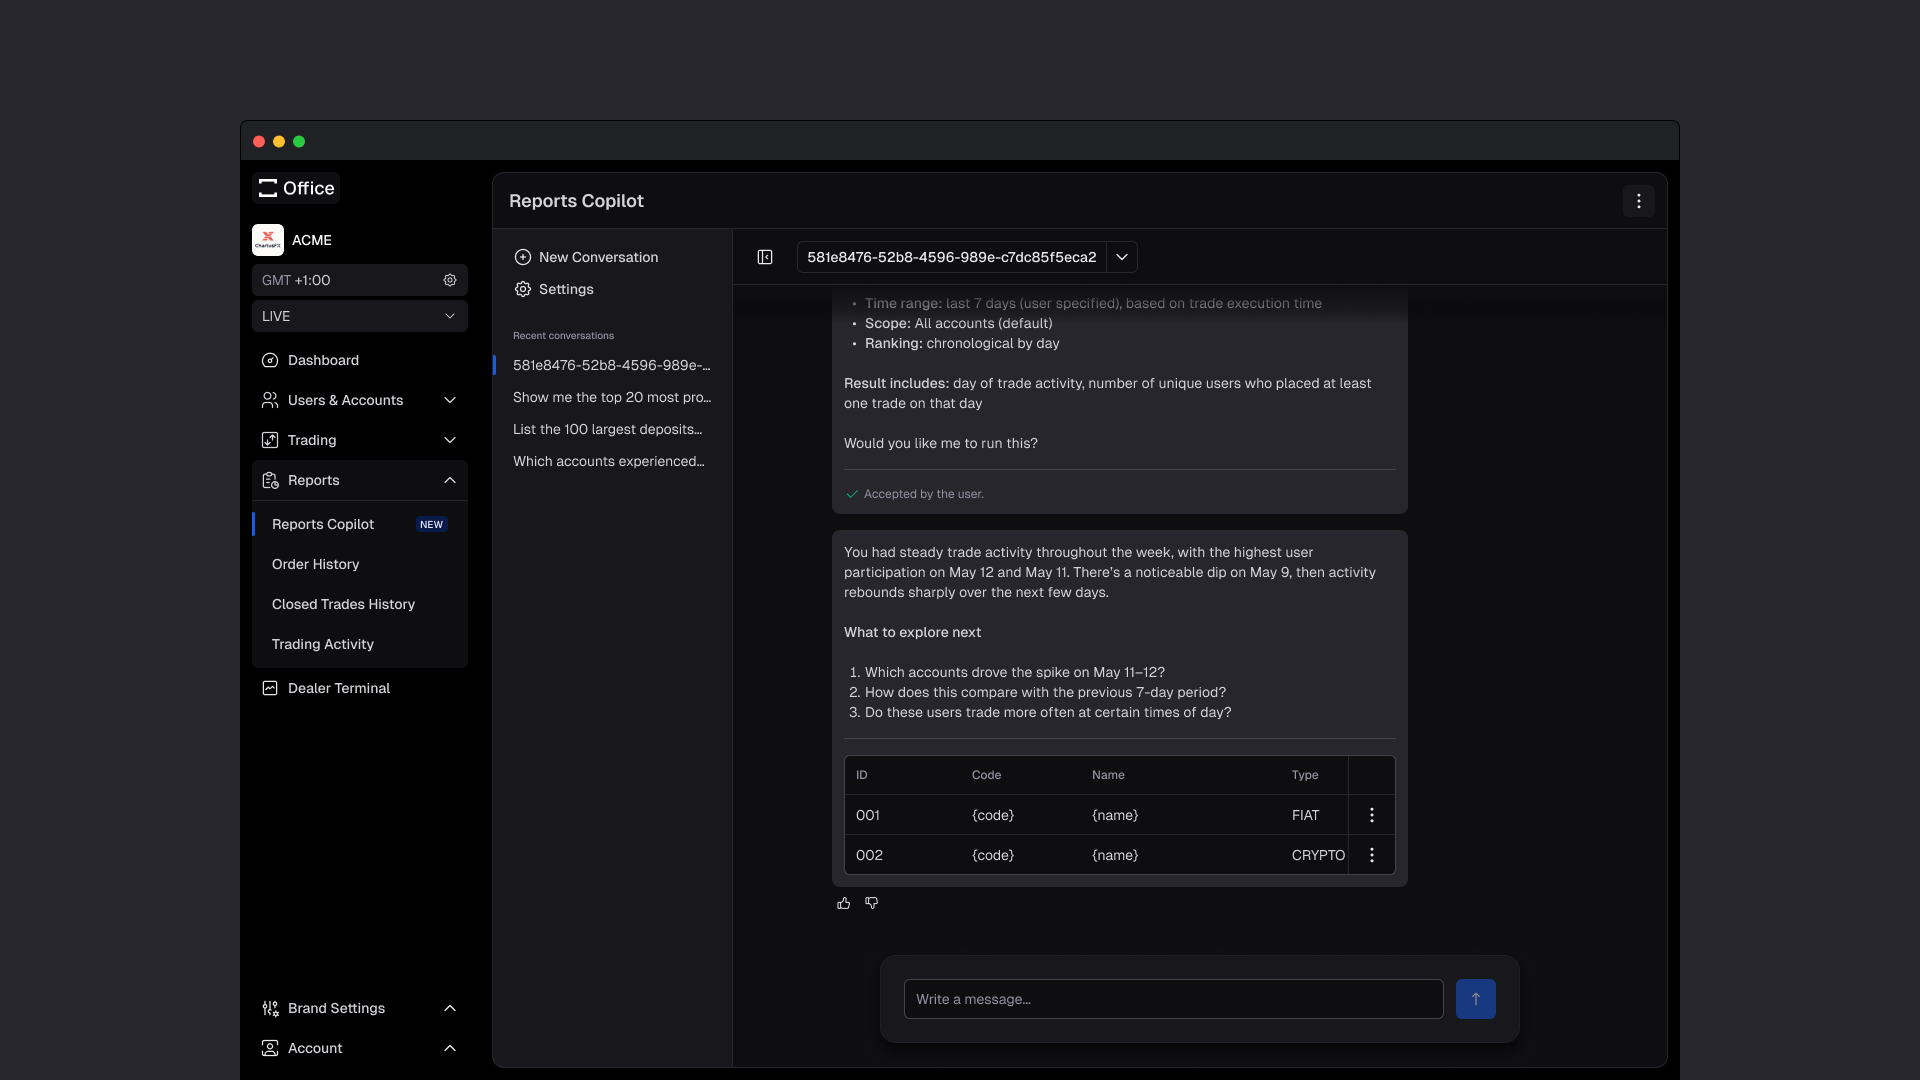1920x1080 pixels.
Task: Click the Type column header
Action: click(1305, 775)
